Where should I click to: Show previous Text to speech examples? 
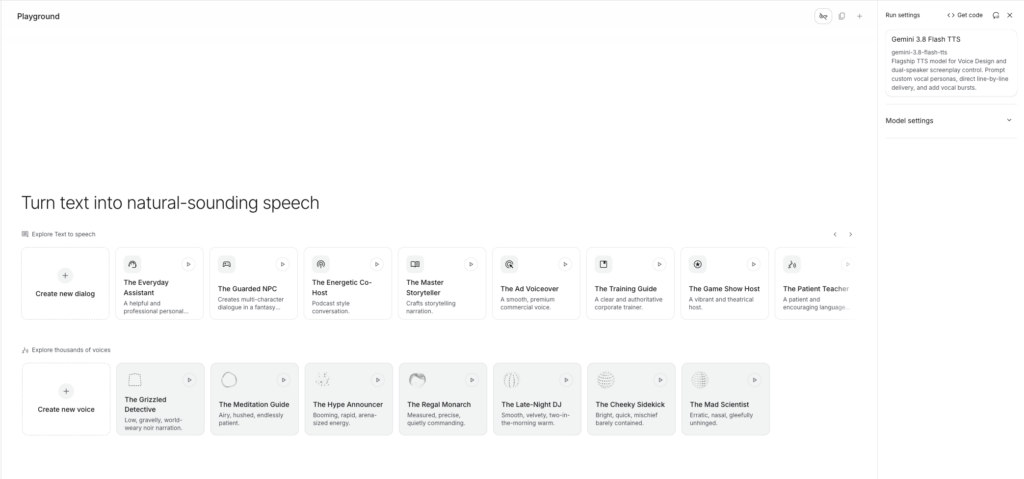[x=835, y=234]
